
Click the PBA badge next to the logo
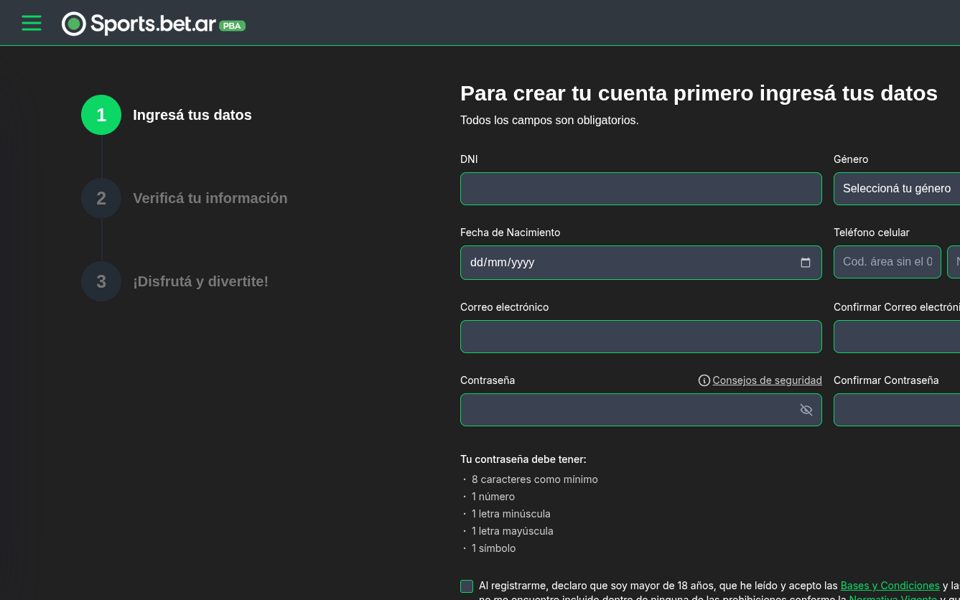(x=232, y=26)
